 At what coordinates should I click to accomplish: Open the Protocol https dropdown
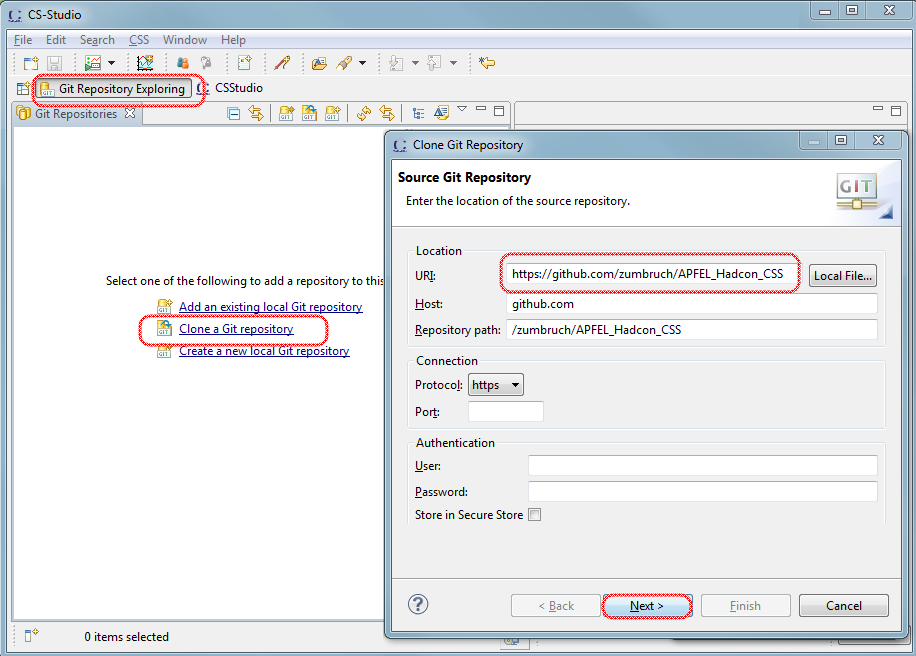495,385
